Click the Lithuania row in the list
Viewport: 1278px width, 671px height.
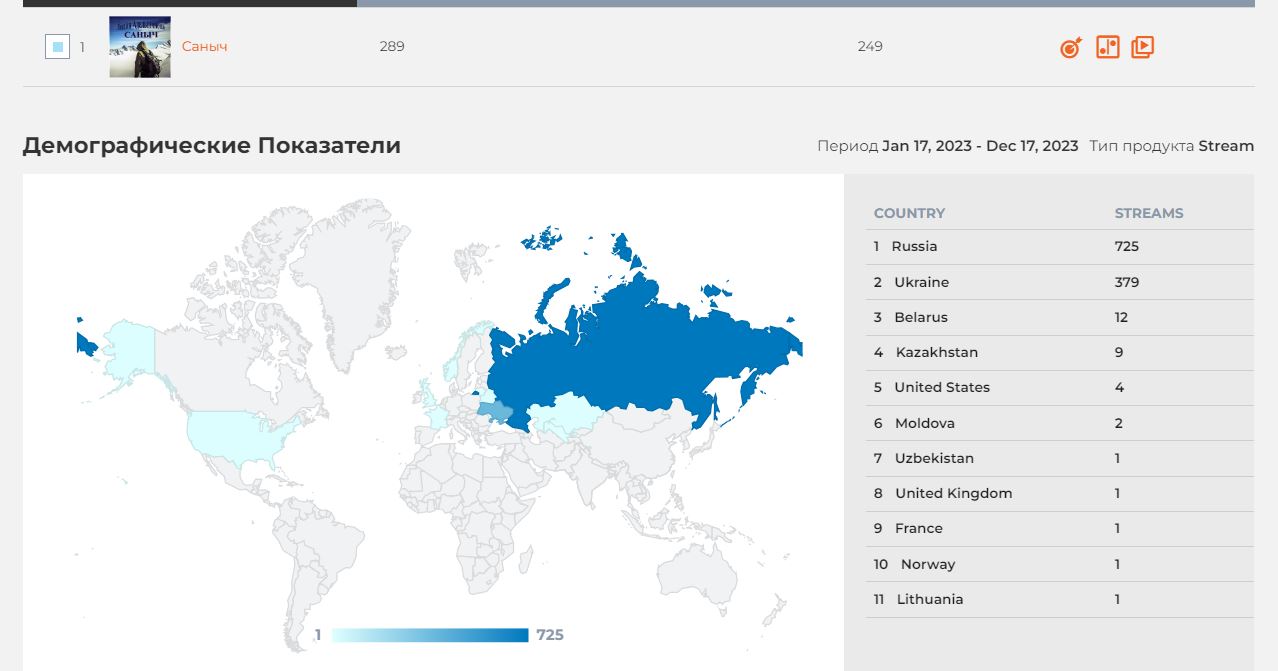pyautogui.click(x=929, y=599)
